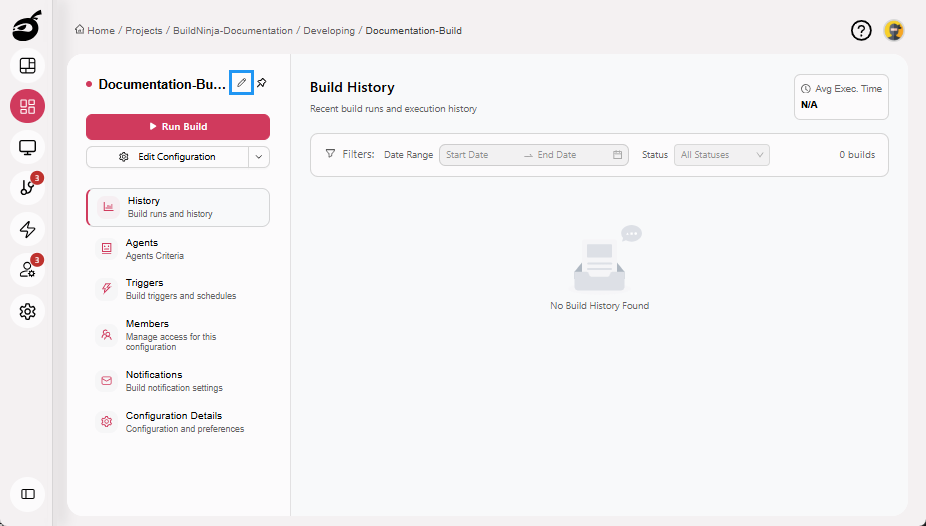
Task: Click the BuildNinja logo icon
Action: (x=27, y=26)
